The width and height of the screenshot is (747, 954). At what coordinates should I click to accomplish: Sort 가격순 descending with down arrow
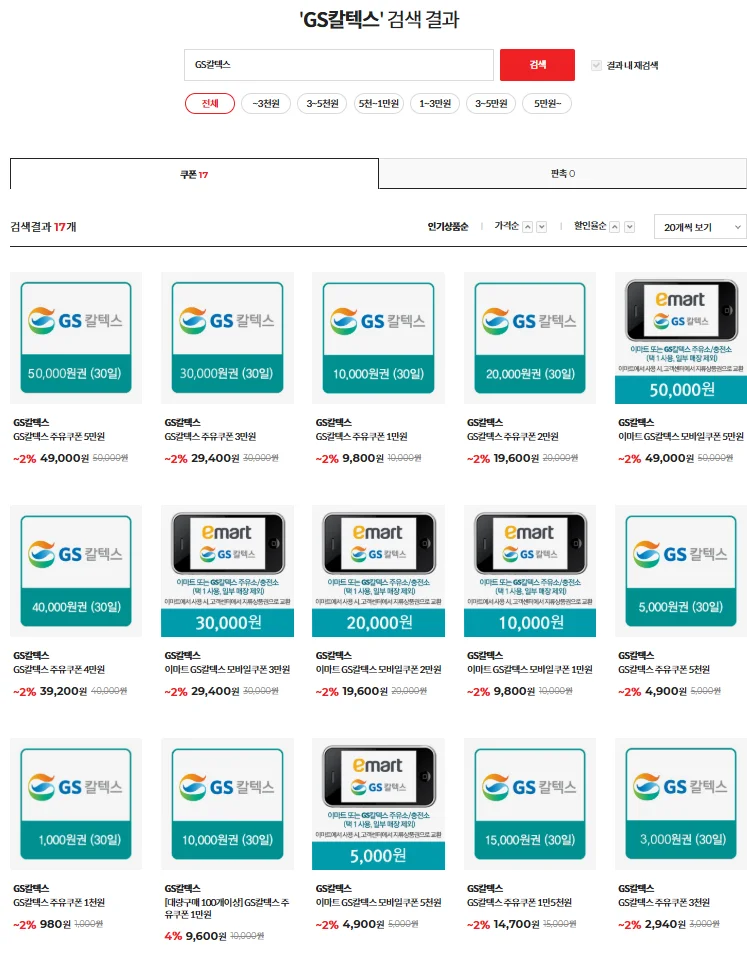(x=541, y=227)
